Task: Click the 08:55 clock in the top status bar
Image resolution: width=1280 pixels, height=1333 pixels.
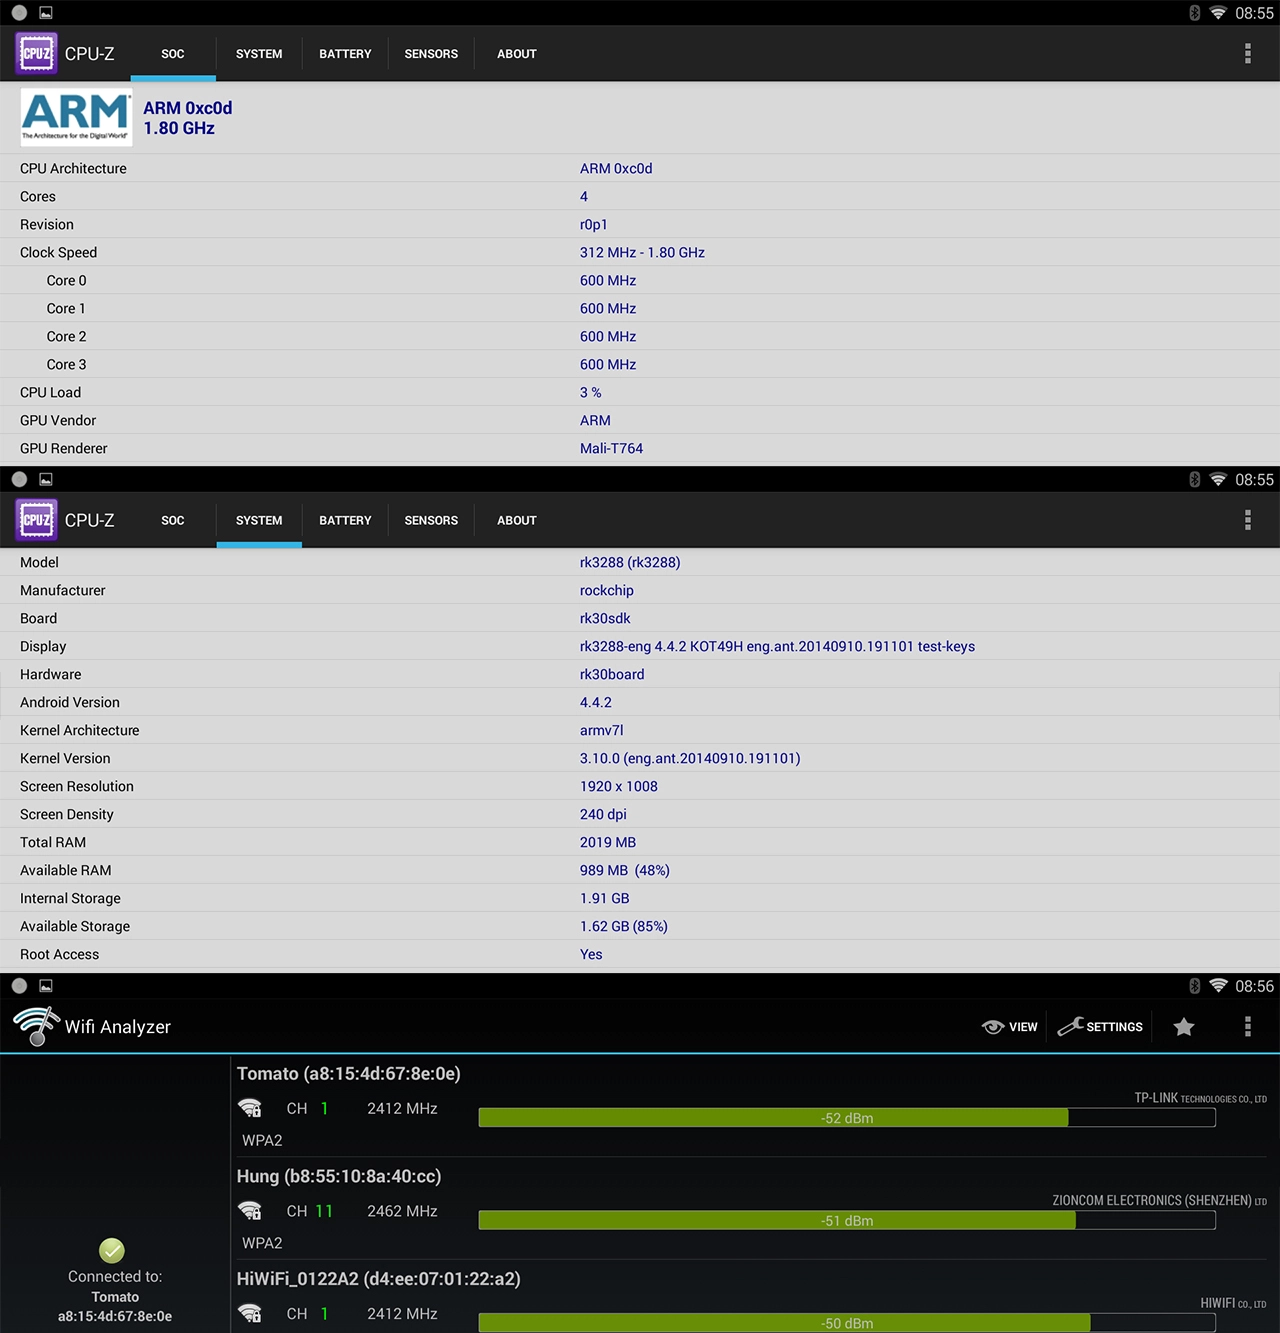Action: pos(1254,13)
